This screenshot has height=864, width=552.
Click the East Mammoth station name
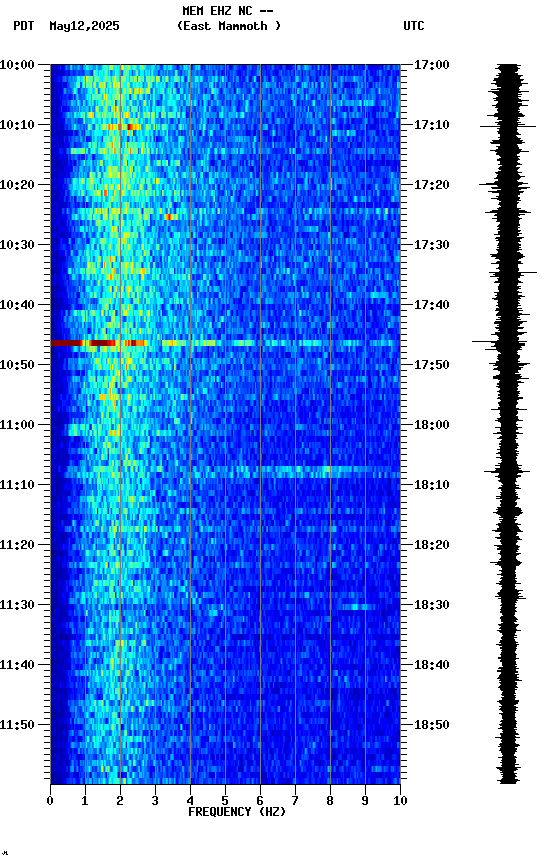(x=229, y=26)
